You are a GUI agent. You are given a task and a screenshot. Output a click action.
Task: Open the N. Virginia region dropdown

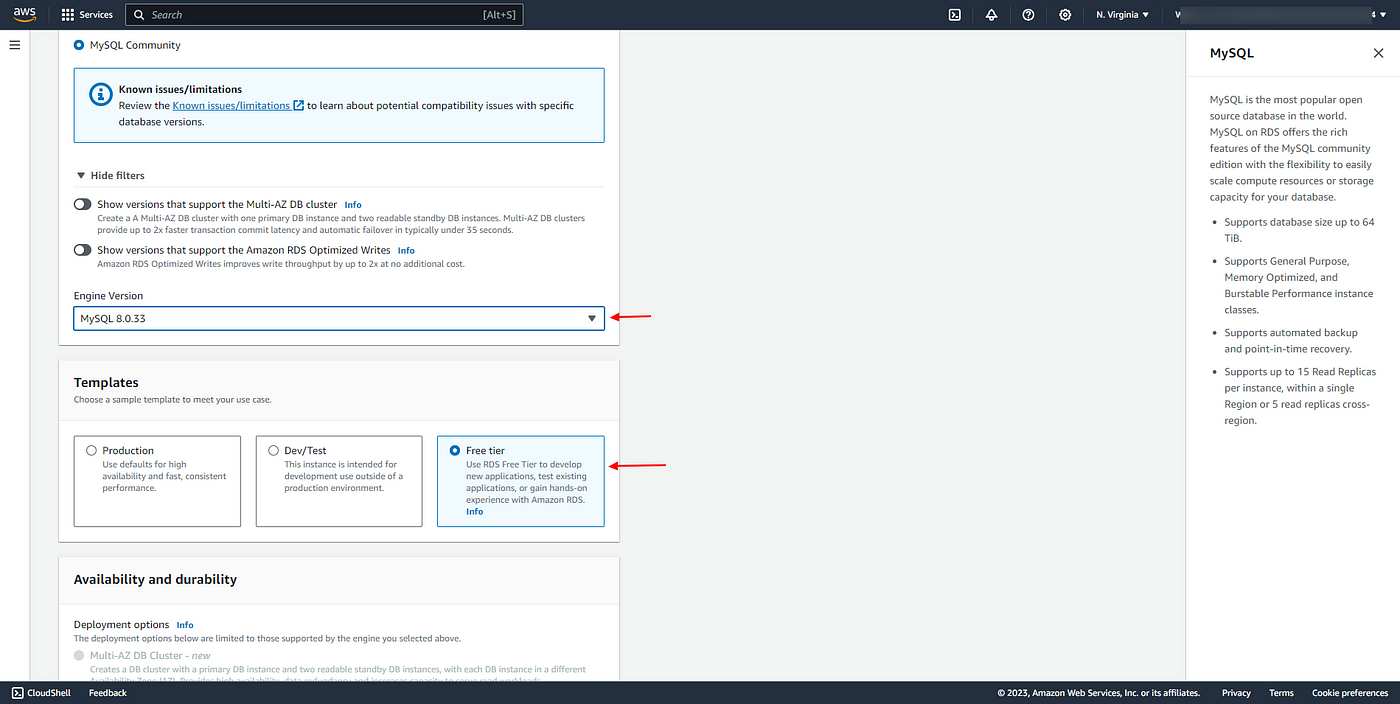click(x=1123, y=15)
